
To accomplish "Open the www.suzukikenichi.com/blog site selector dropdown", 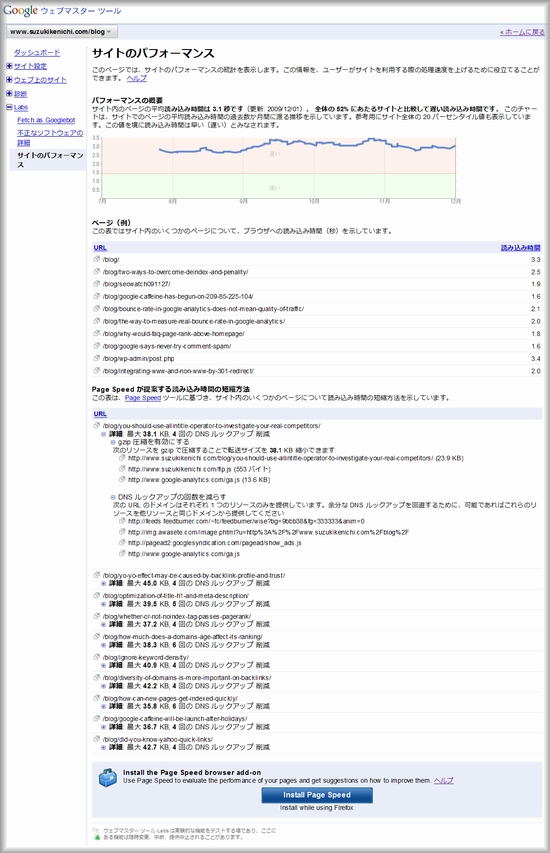I will click(x=61, y=32).
